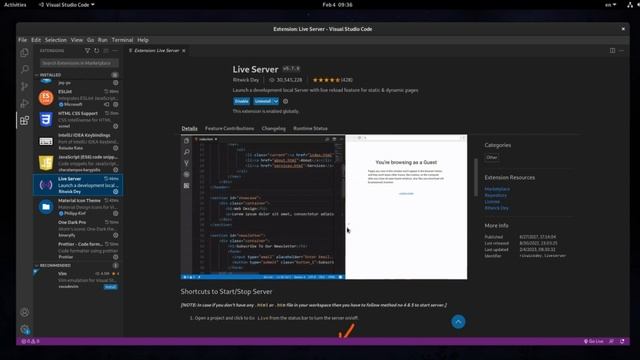This screenshot has width=640, height=360.
Task: Open manage gear for Prettier extension
Action: pos(116,257)
